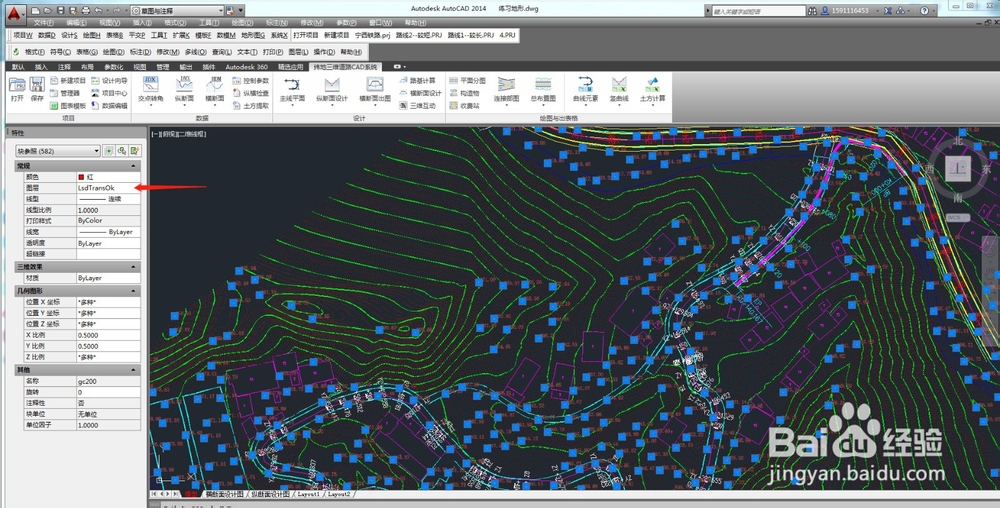Click the Save disk quick access icon

click(x=61, y=11)
